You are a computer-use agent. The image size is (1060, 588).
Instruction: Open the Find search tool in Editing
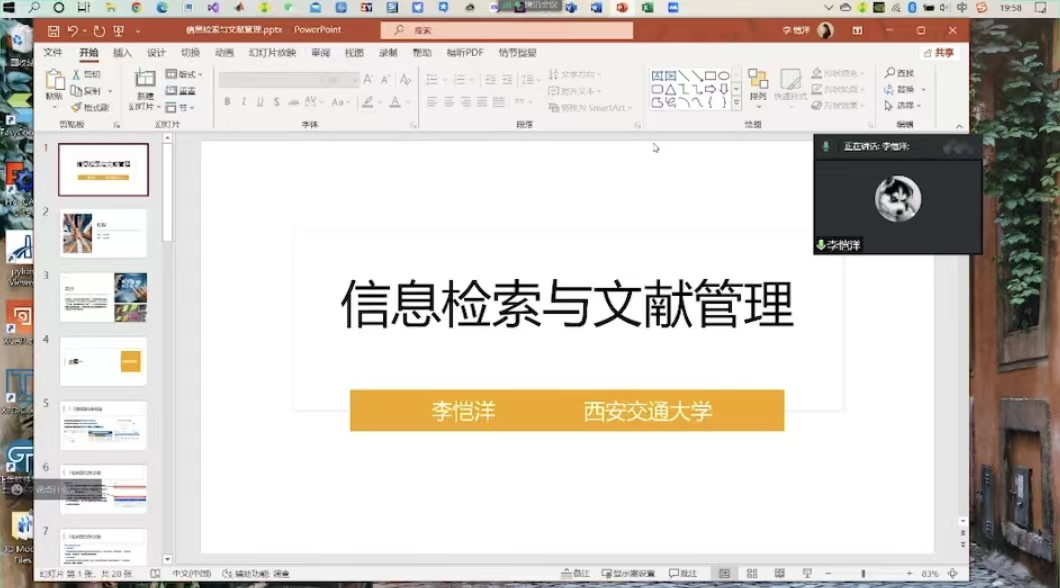coord(900,73)
